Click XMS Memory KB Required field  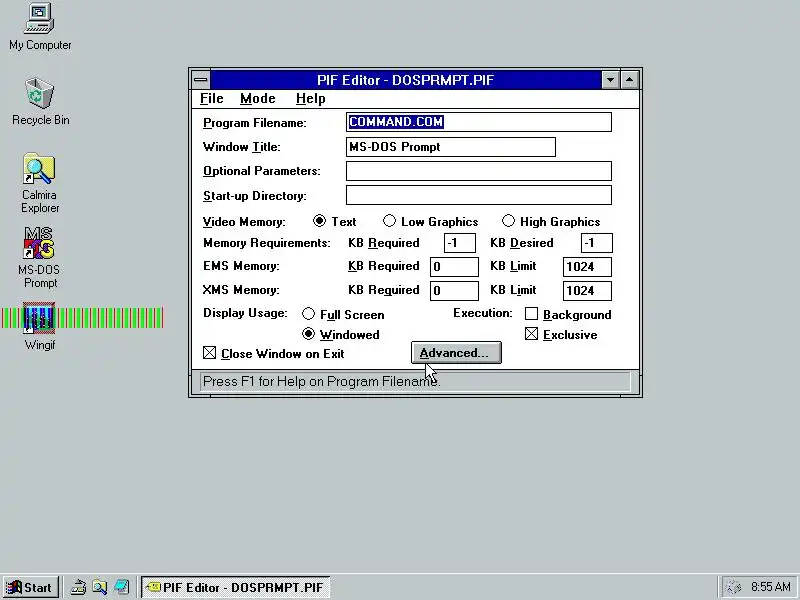(454, 290)
